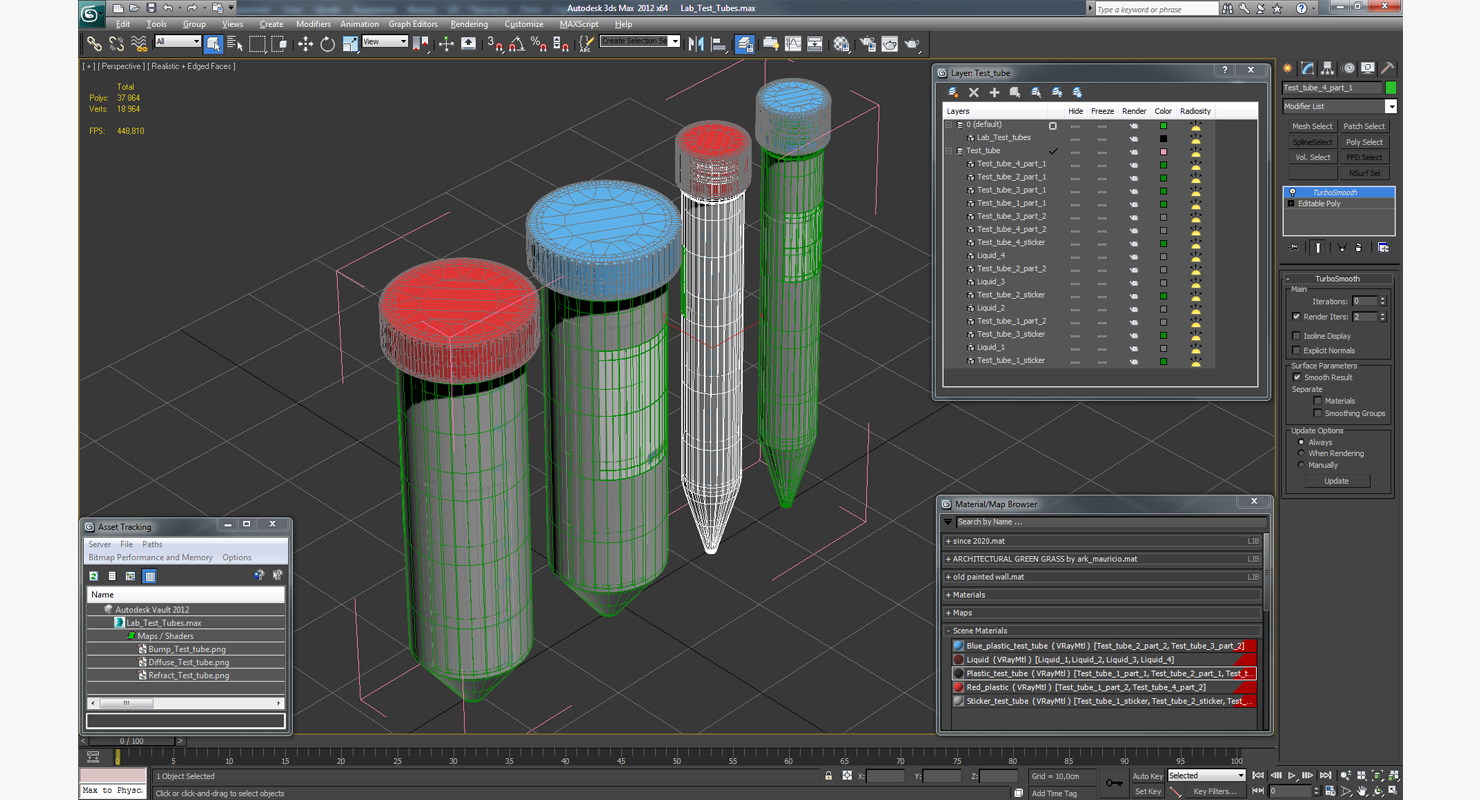1480x800 pixels.
Task: Add selected objects to highlighted layer
Action: click(994, 92)
